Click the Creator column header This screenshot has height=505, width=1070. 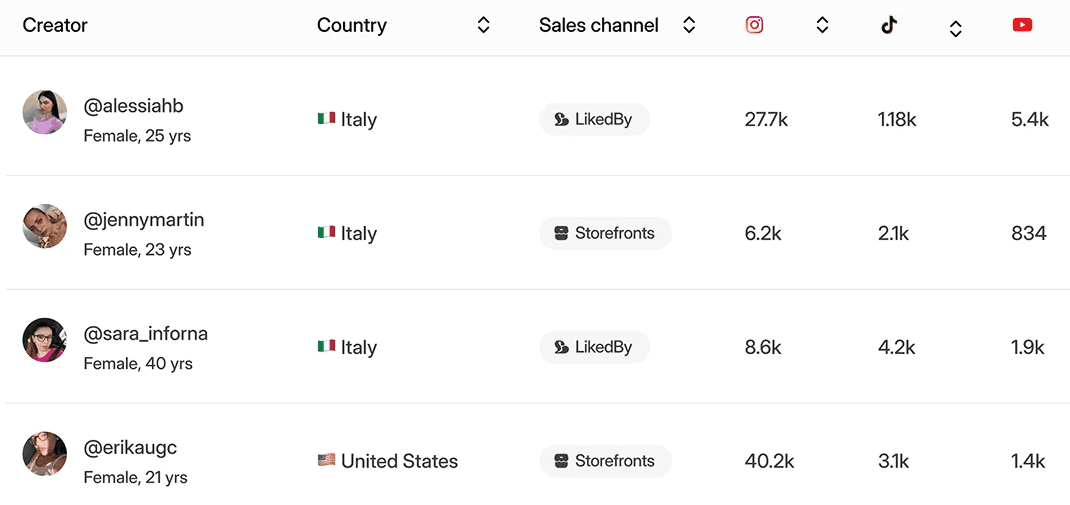55,25
